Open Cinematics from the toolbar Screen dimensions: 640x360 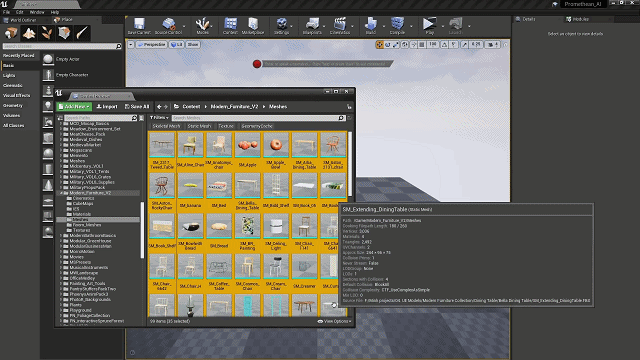pyautogui.click(x=340, y=26)
